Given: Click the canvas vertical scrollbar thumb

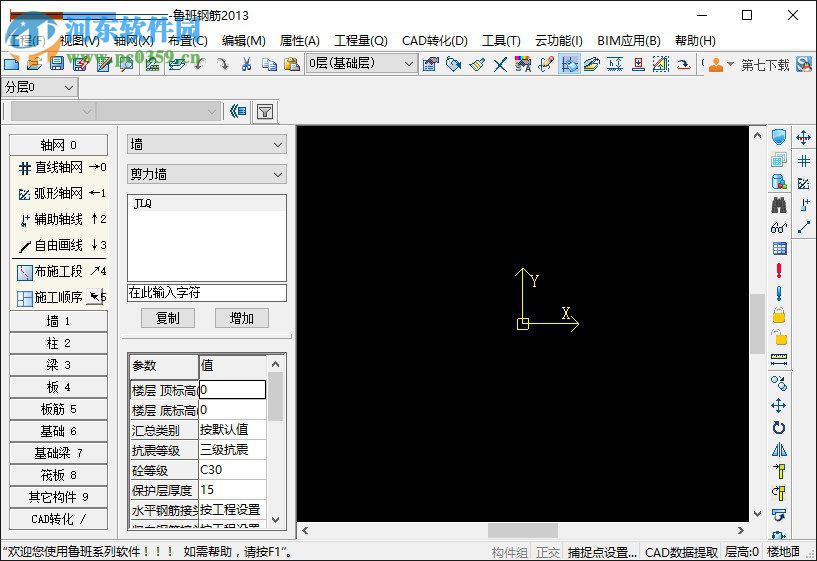Looking at the screenshot, I should point(758,324).
